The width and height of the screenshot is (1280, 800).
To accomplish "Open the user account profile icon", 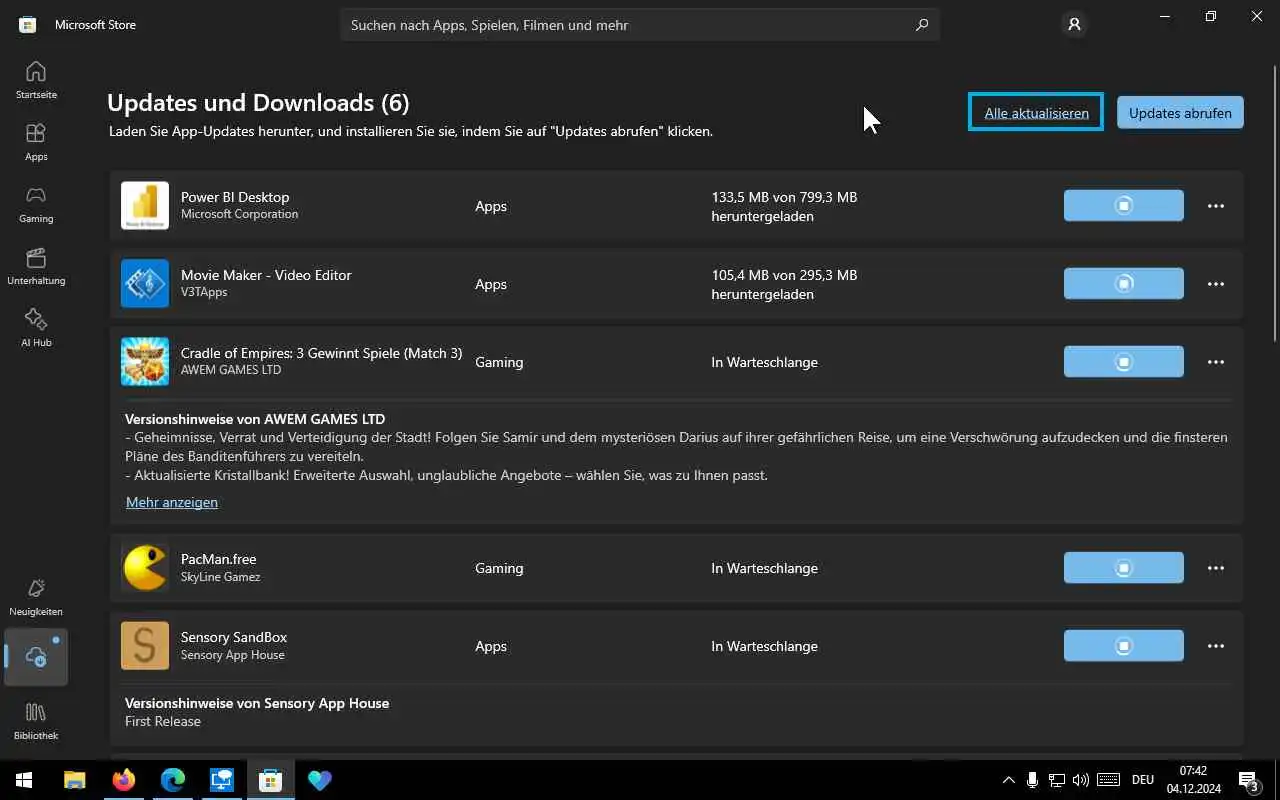I will (1074, 25).
